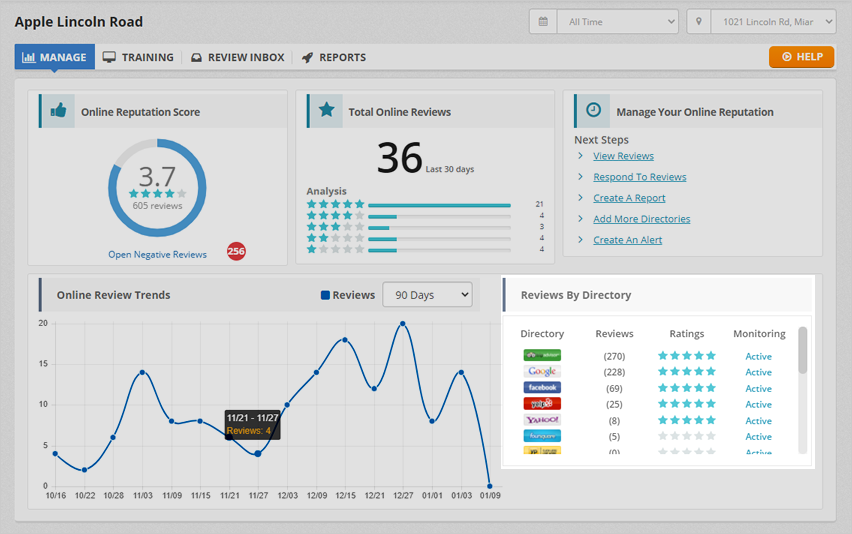Viewport: 852px width, 534px height.
Task: Open the Review Inbox tab
Action: tap(238, 57)
